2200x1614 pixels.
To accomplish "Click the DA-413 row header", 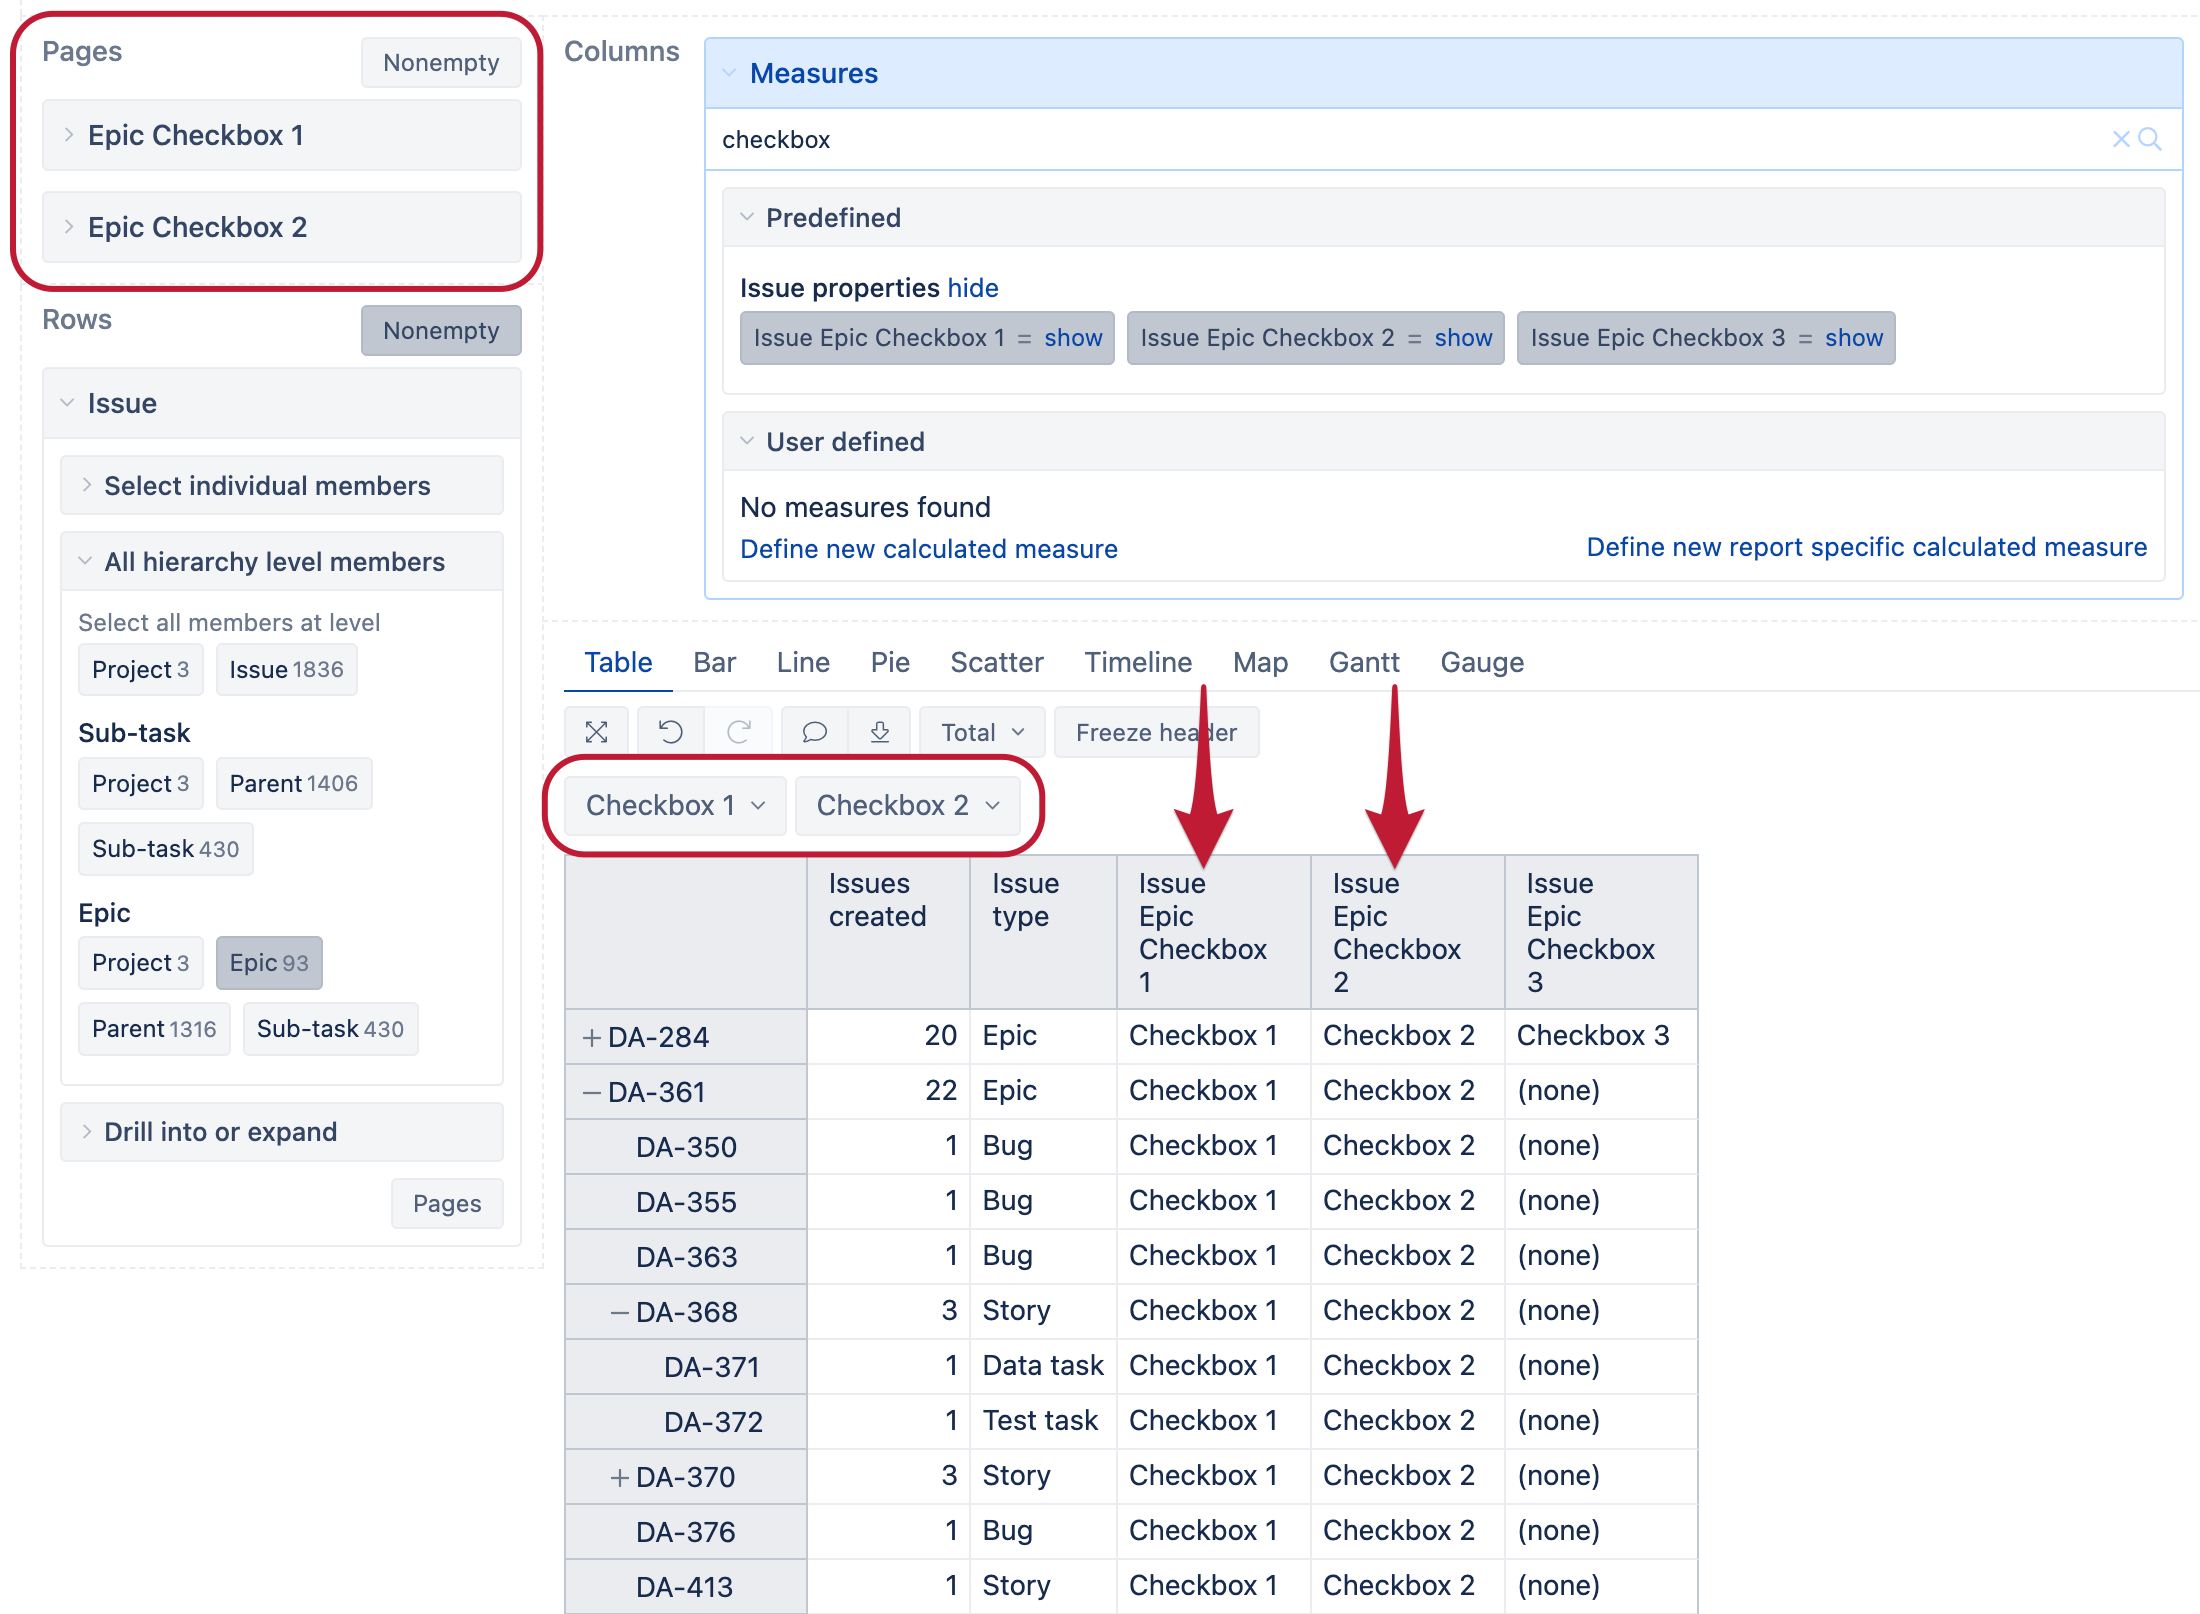I will 686,1587.
